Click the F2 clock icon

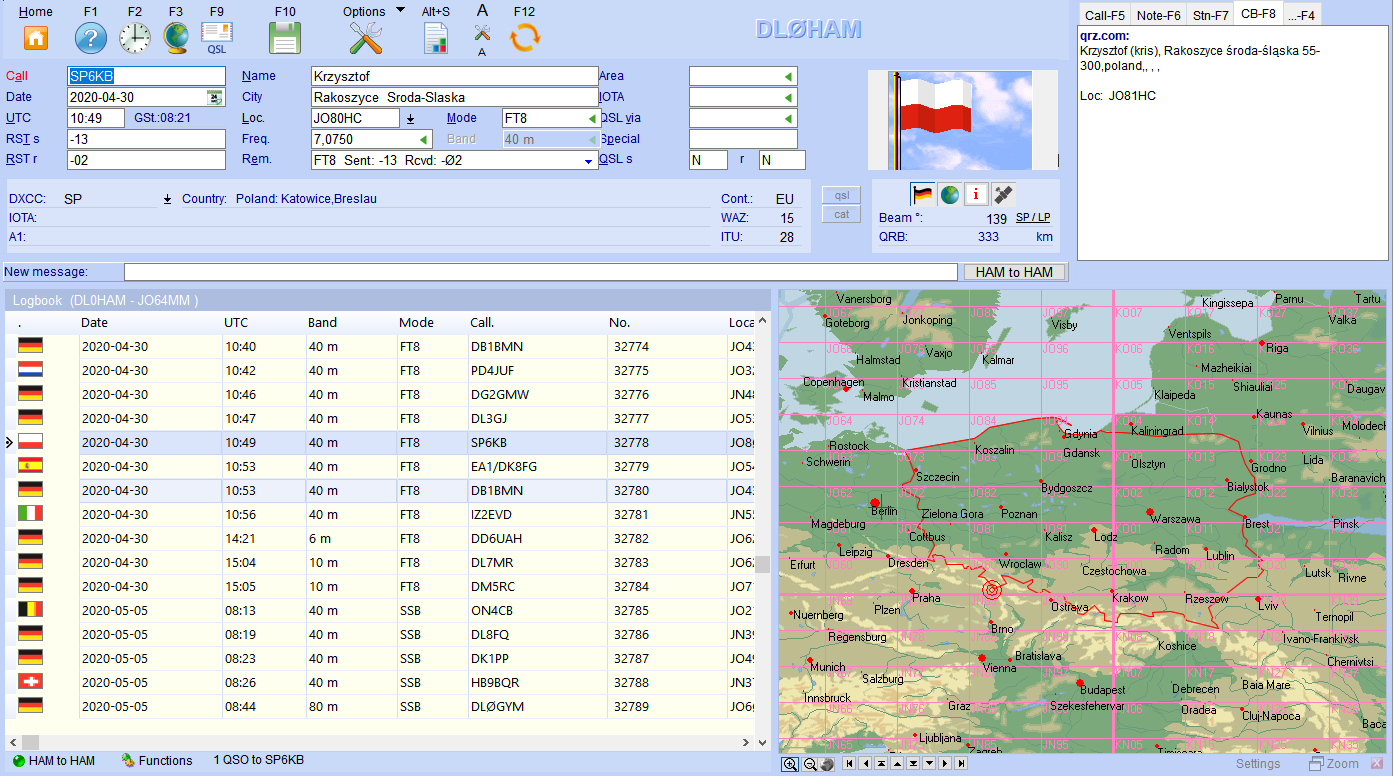point(134,38)
